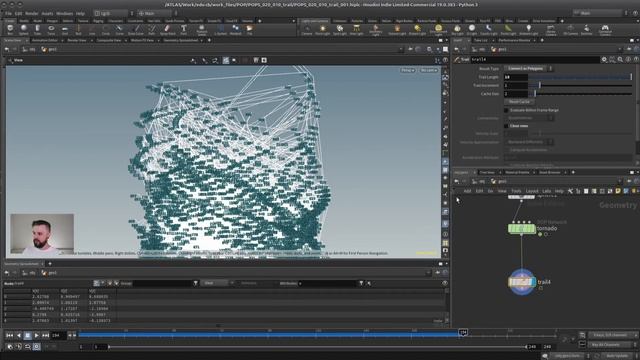Expand the viewport network path dropdown
This screenshot has width=640, height=360.
400,49
